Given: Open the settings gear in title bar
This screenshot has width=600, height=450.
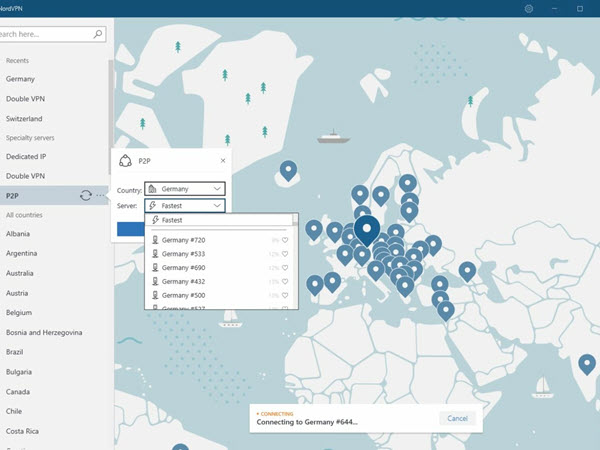Looking at the screenshot, I should [x=528, y=8].
